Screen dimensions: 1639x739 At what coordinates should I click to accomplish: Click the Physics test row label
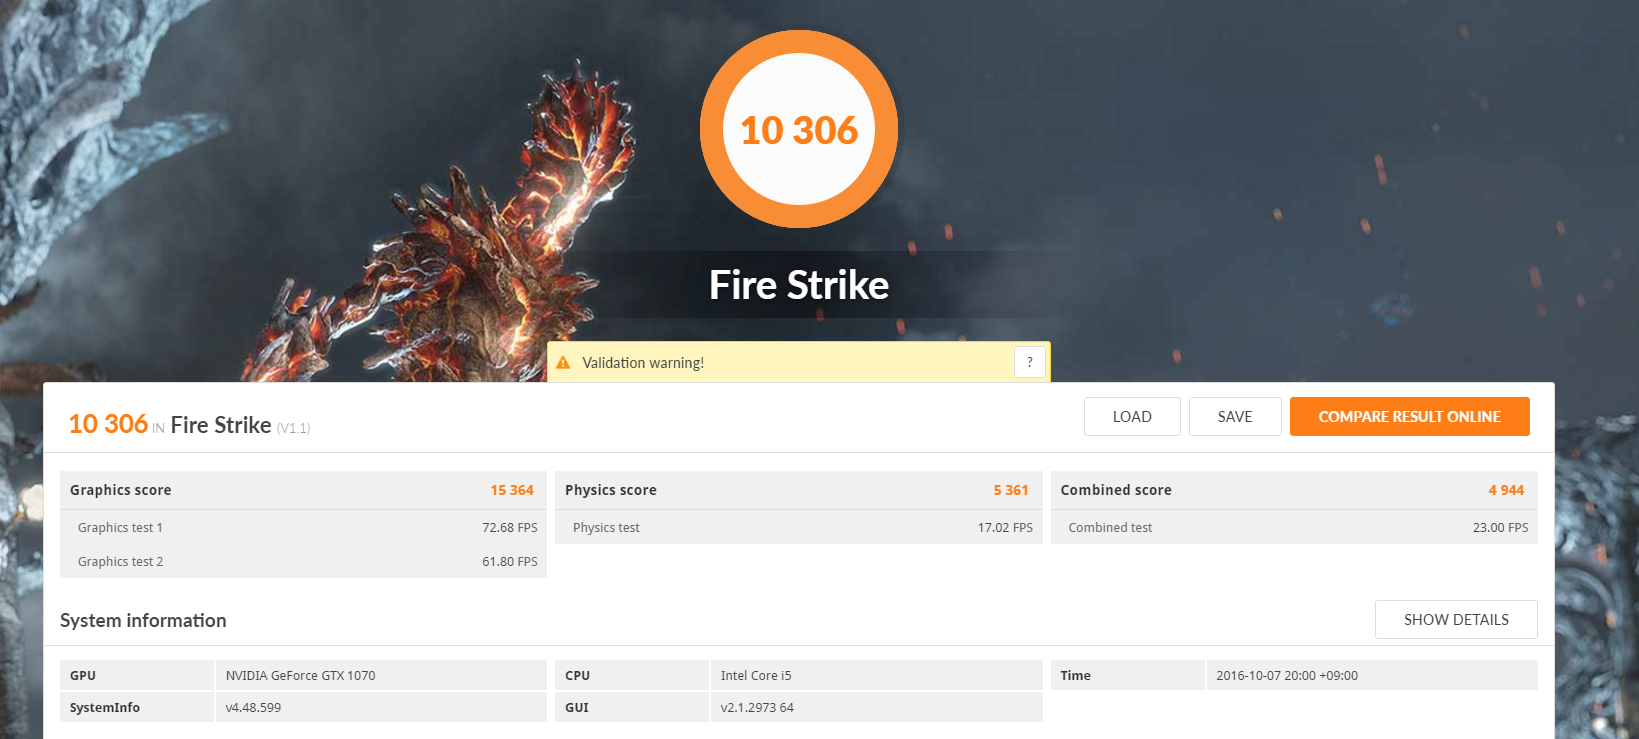tap(606, 528)
